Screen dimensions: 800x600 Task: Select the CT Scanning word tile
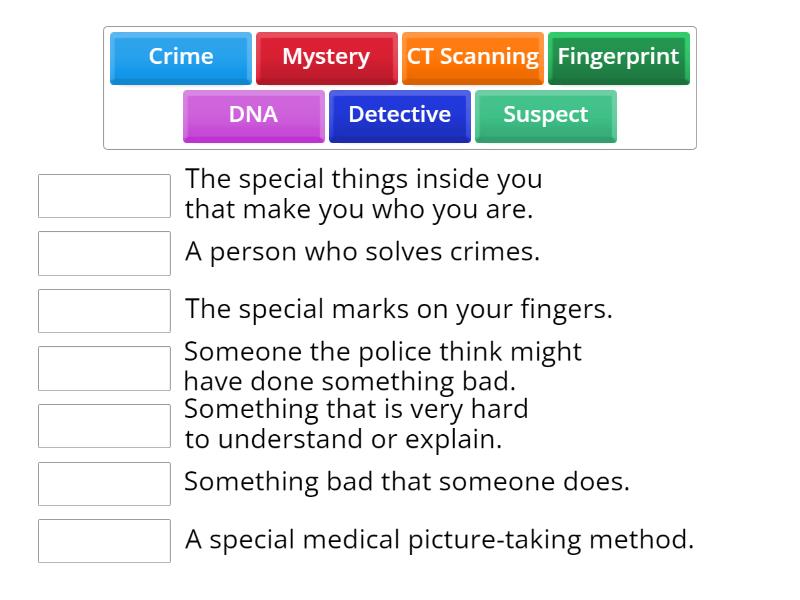click(472, 57)
